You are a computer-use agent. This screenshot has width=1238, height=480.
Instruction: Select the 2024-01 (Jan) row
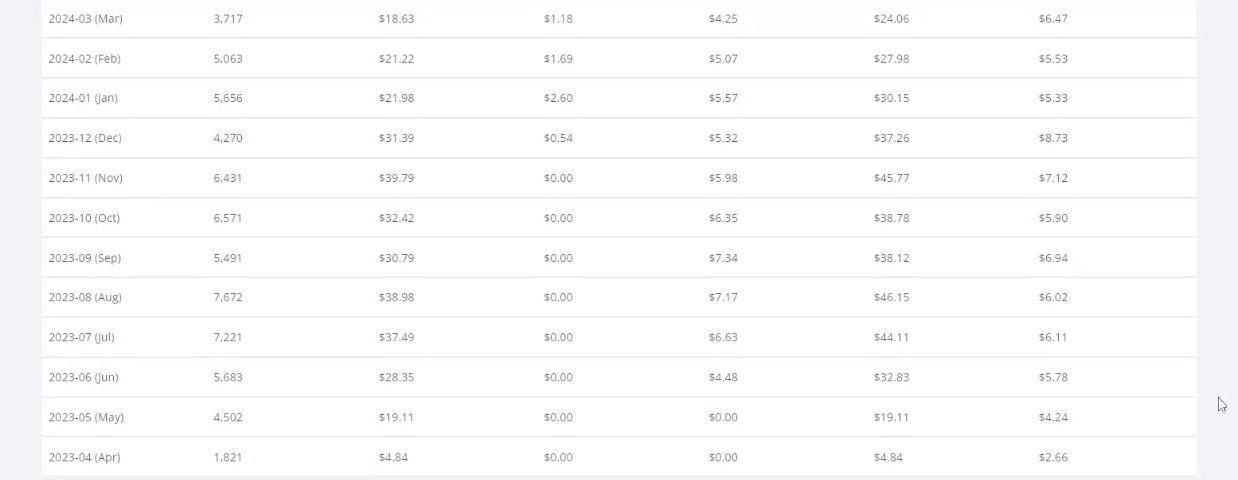coord(619,98)
